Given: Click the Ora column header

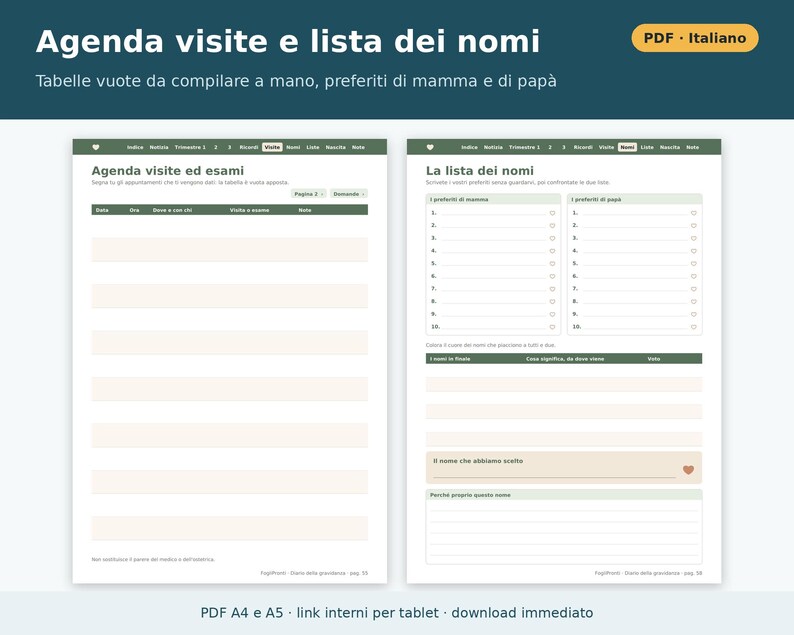Looking at the screenshot, I should [134, 210].
